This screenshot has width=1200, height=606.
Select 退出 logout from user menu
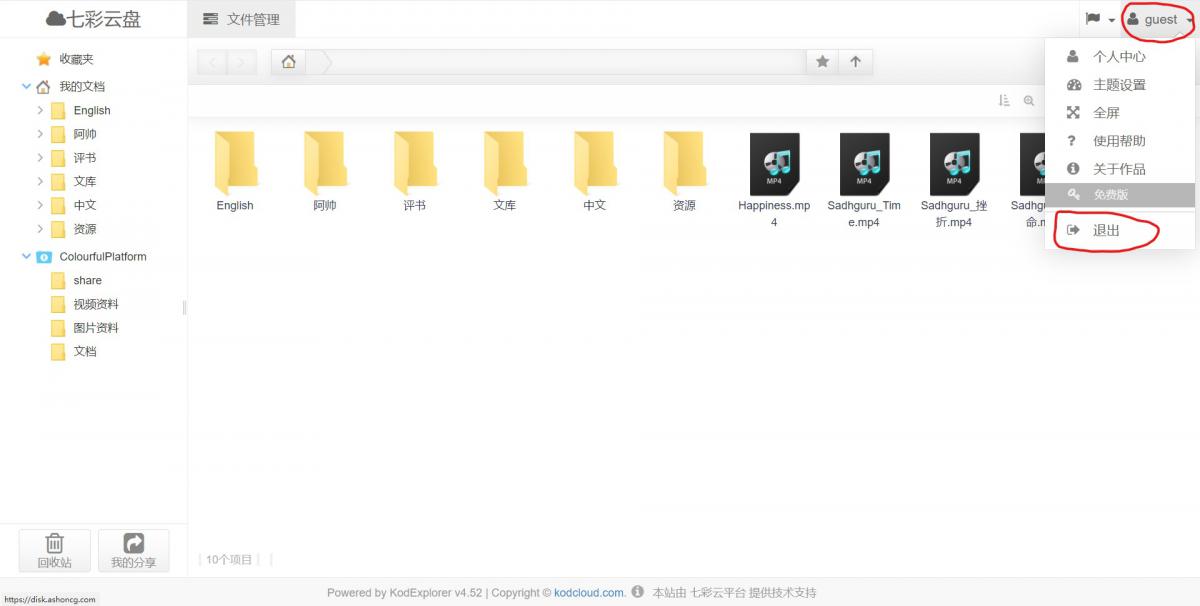[1106, 230]
